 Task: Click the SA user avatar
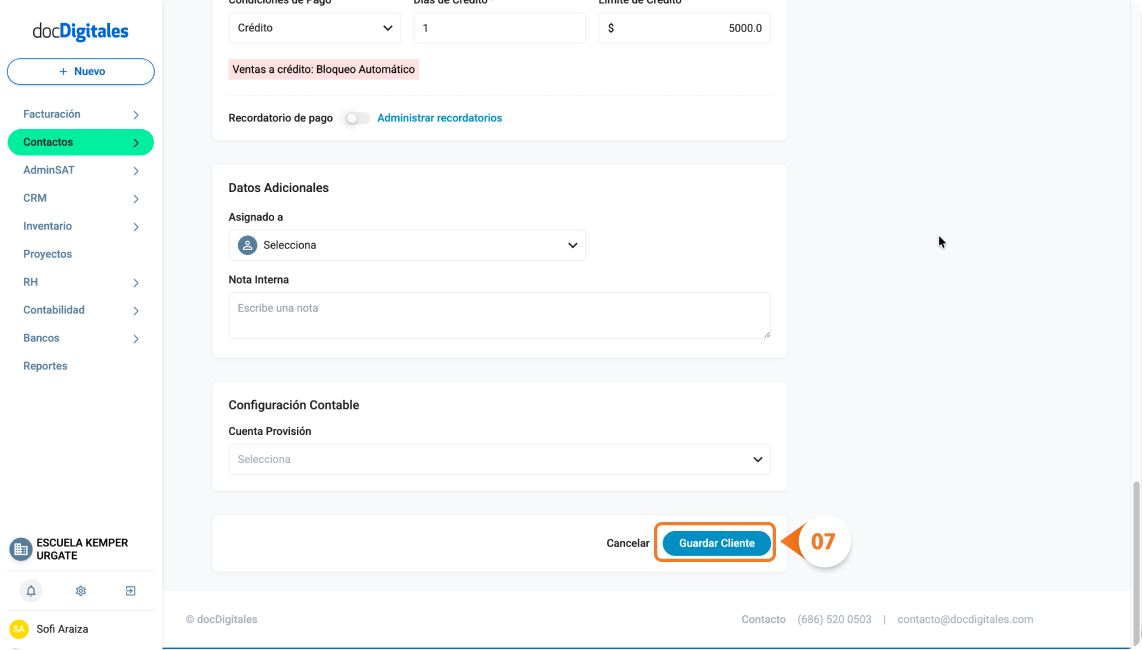[19, 629]
